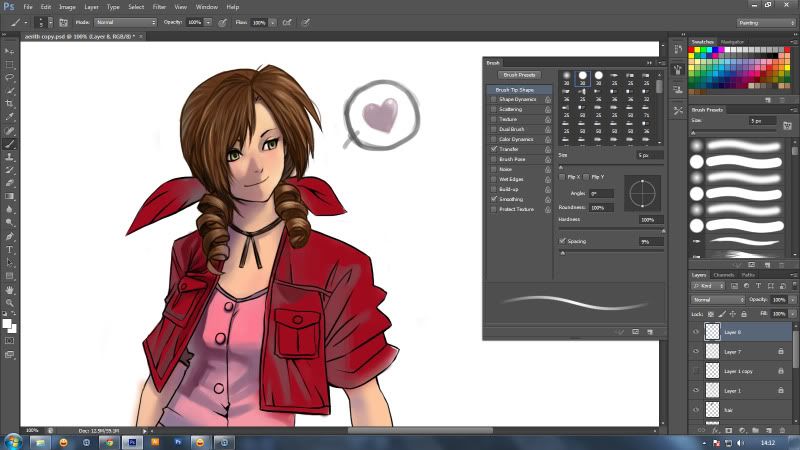
Task: Hide Layer 7 using its eye icon
Action: pyautogui.click(x=695, y=351)
